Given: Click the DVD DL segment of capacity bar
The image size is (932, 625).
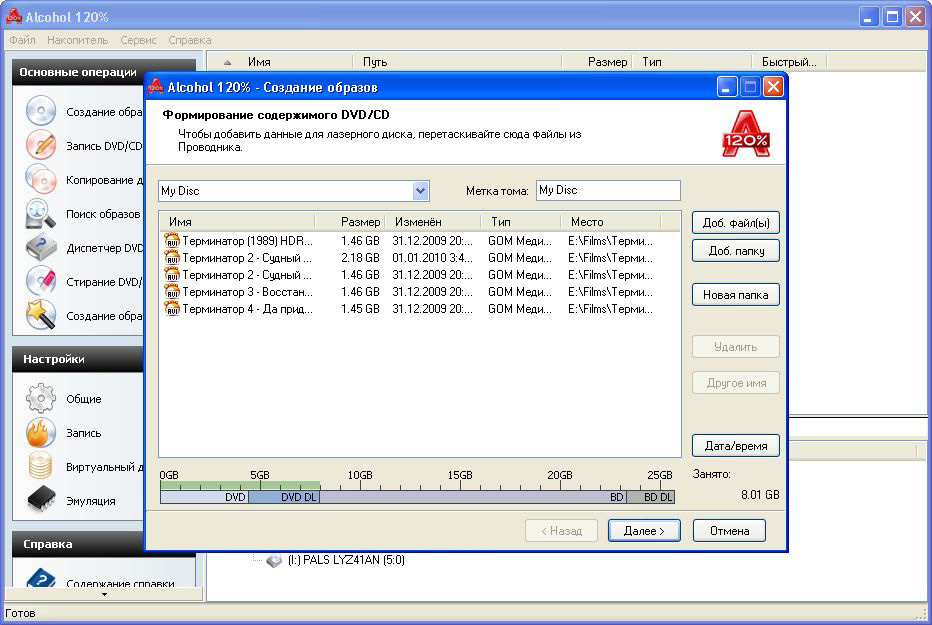Looking at the screenshot, I should pyautogui.click(x=284, y=497).
